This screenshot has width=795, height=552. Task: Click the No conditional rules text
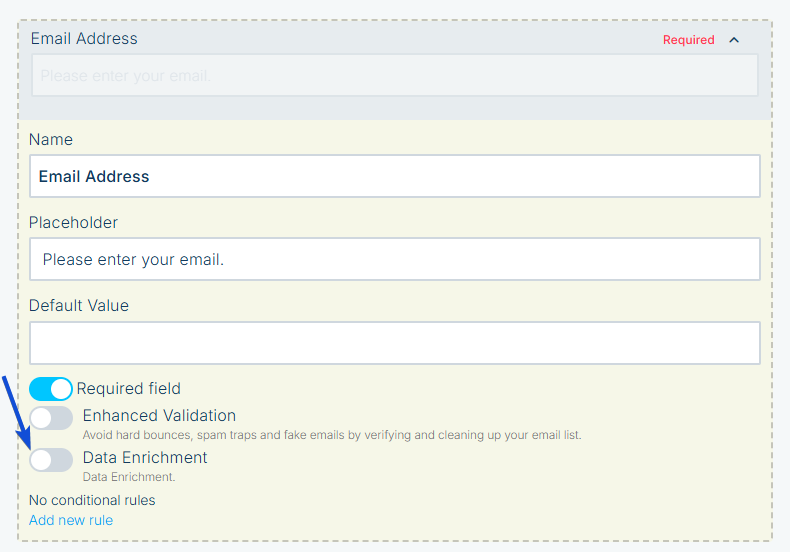[x=92, y=500]
